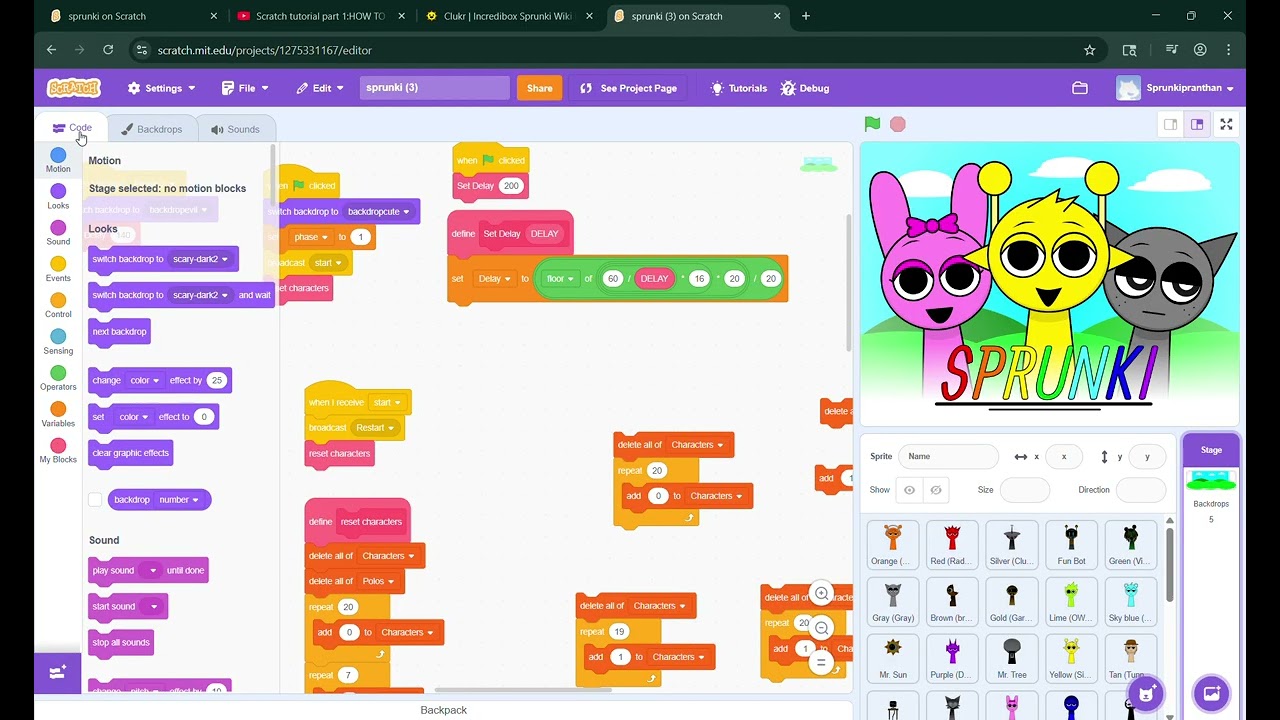Click the project title field 'sprunki (3)'
This screenshot has width=1280, height=720.
click(435, 88)
